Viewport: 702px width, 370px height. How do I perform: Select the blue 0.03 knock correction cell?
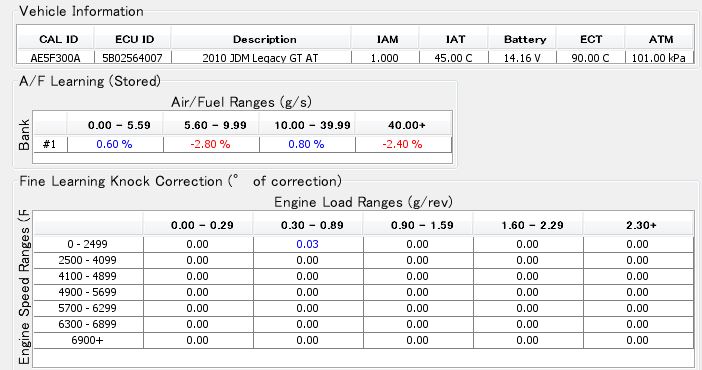point(308,244)
